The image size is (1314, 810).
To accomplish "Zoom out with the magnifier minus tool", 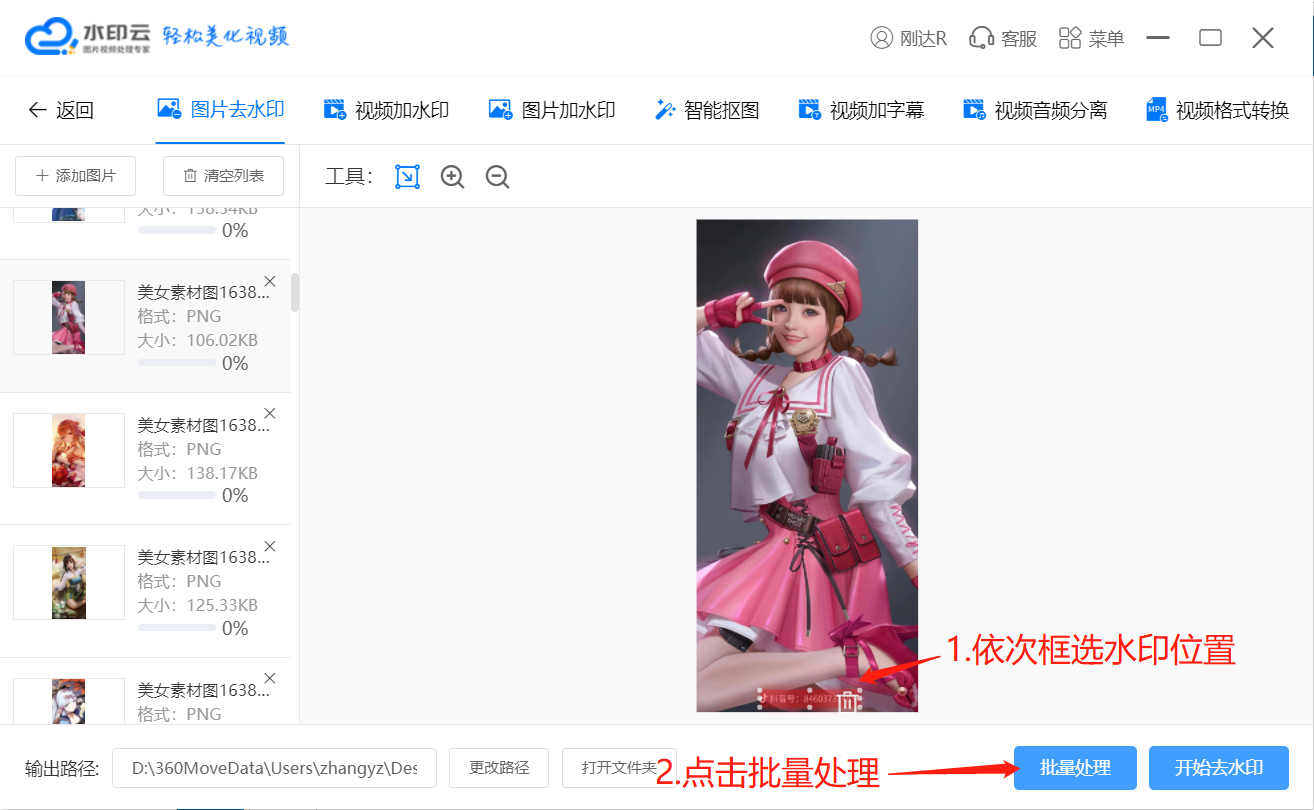I will (497, 177).
